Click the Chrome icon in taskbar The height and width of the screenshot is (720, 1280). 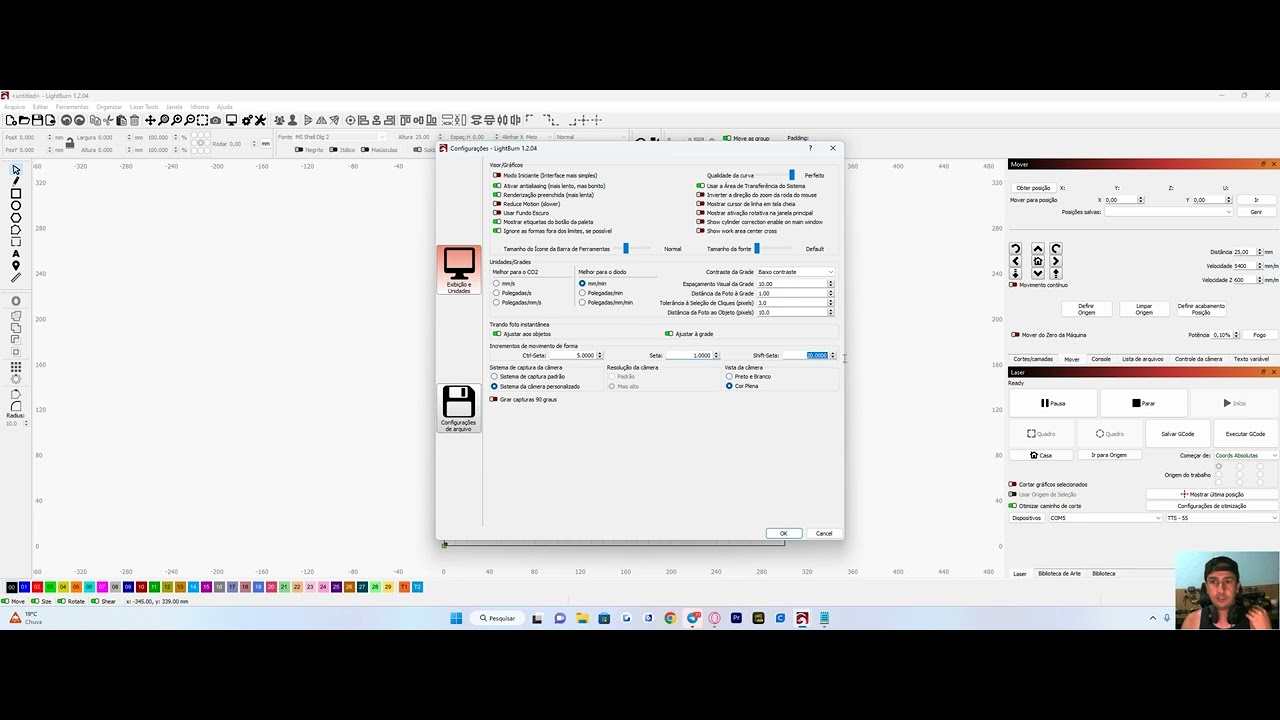tap(670, 618)
